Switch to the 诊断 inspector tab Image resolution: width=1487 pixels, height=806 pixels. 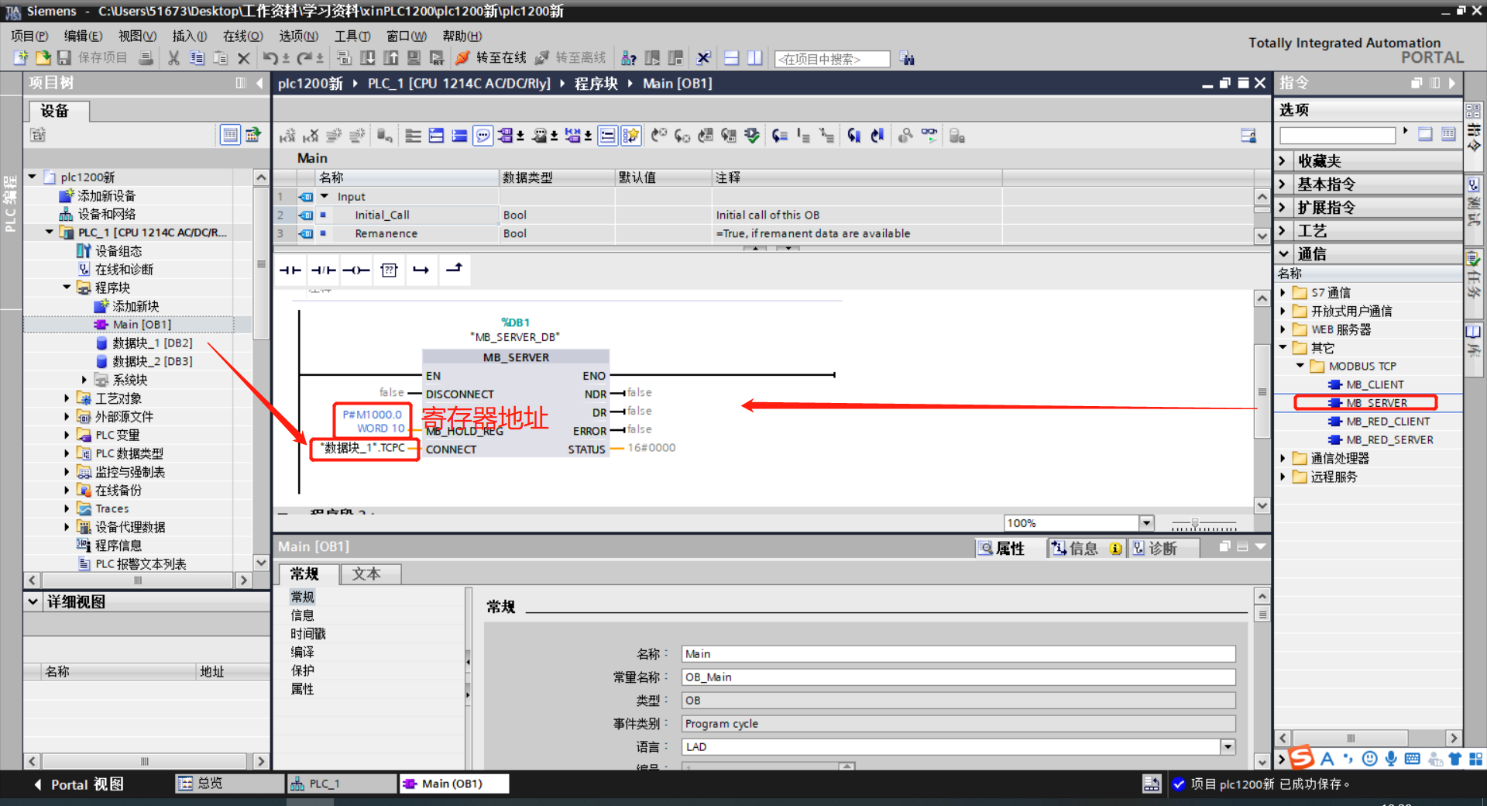pos(1163,548)
